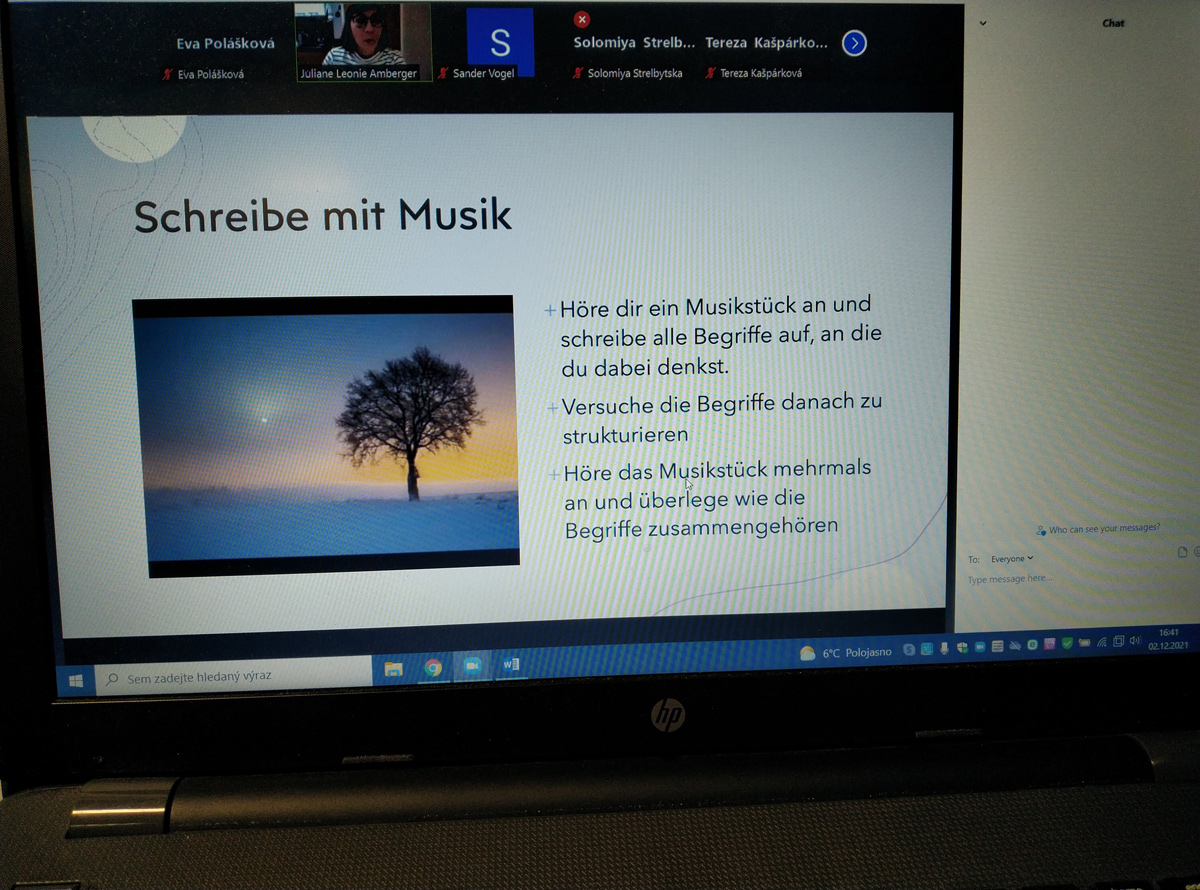
Task: Show next participants with the arrow button
Action: pyautogui.click(x=854, y=43)
